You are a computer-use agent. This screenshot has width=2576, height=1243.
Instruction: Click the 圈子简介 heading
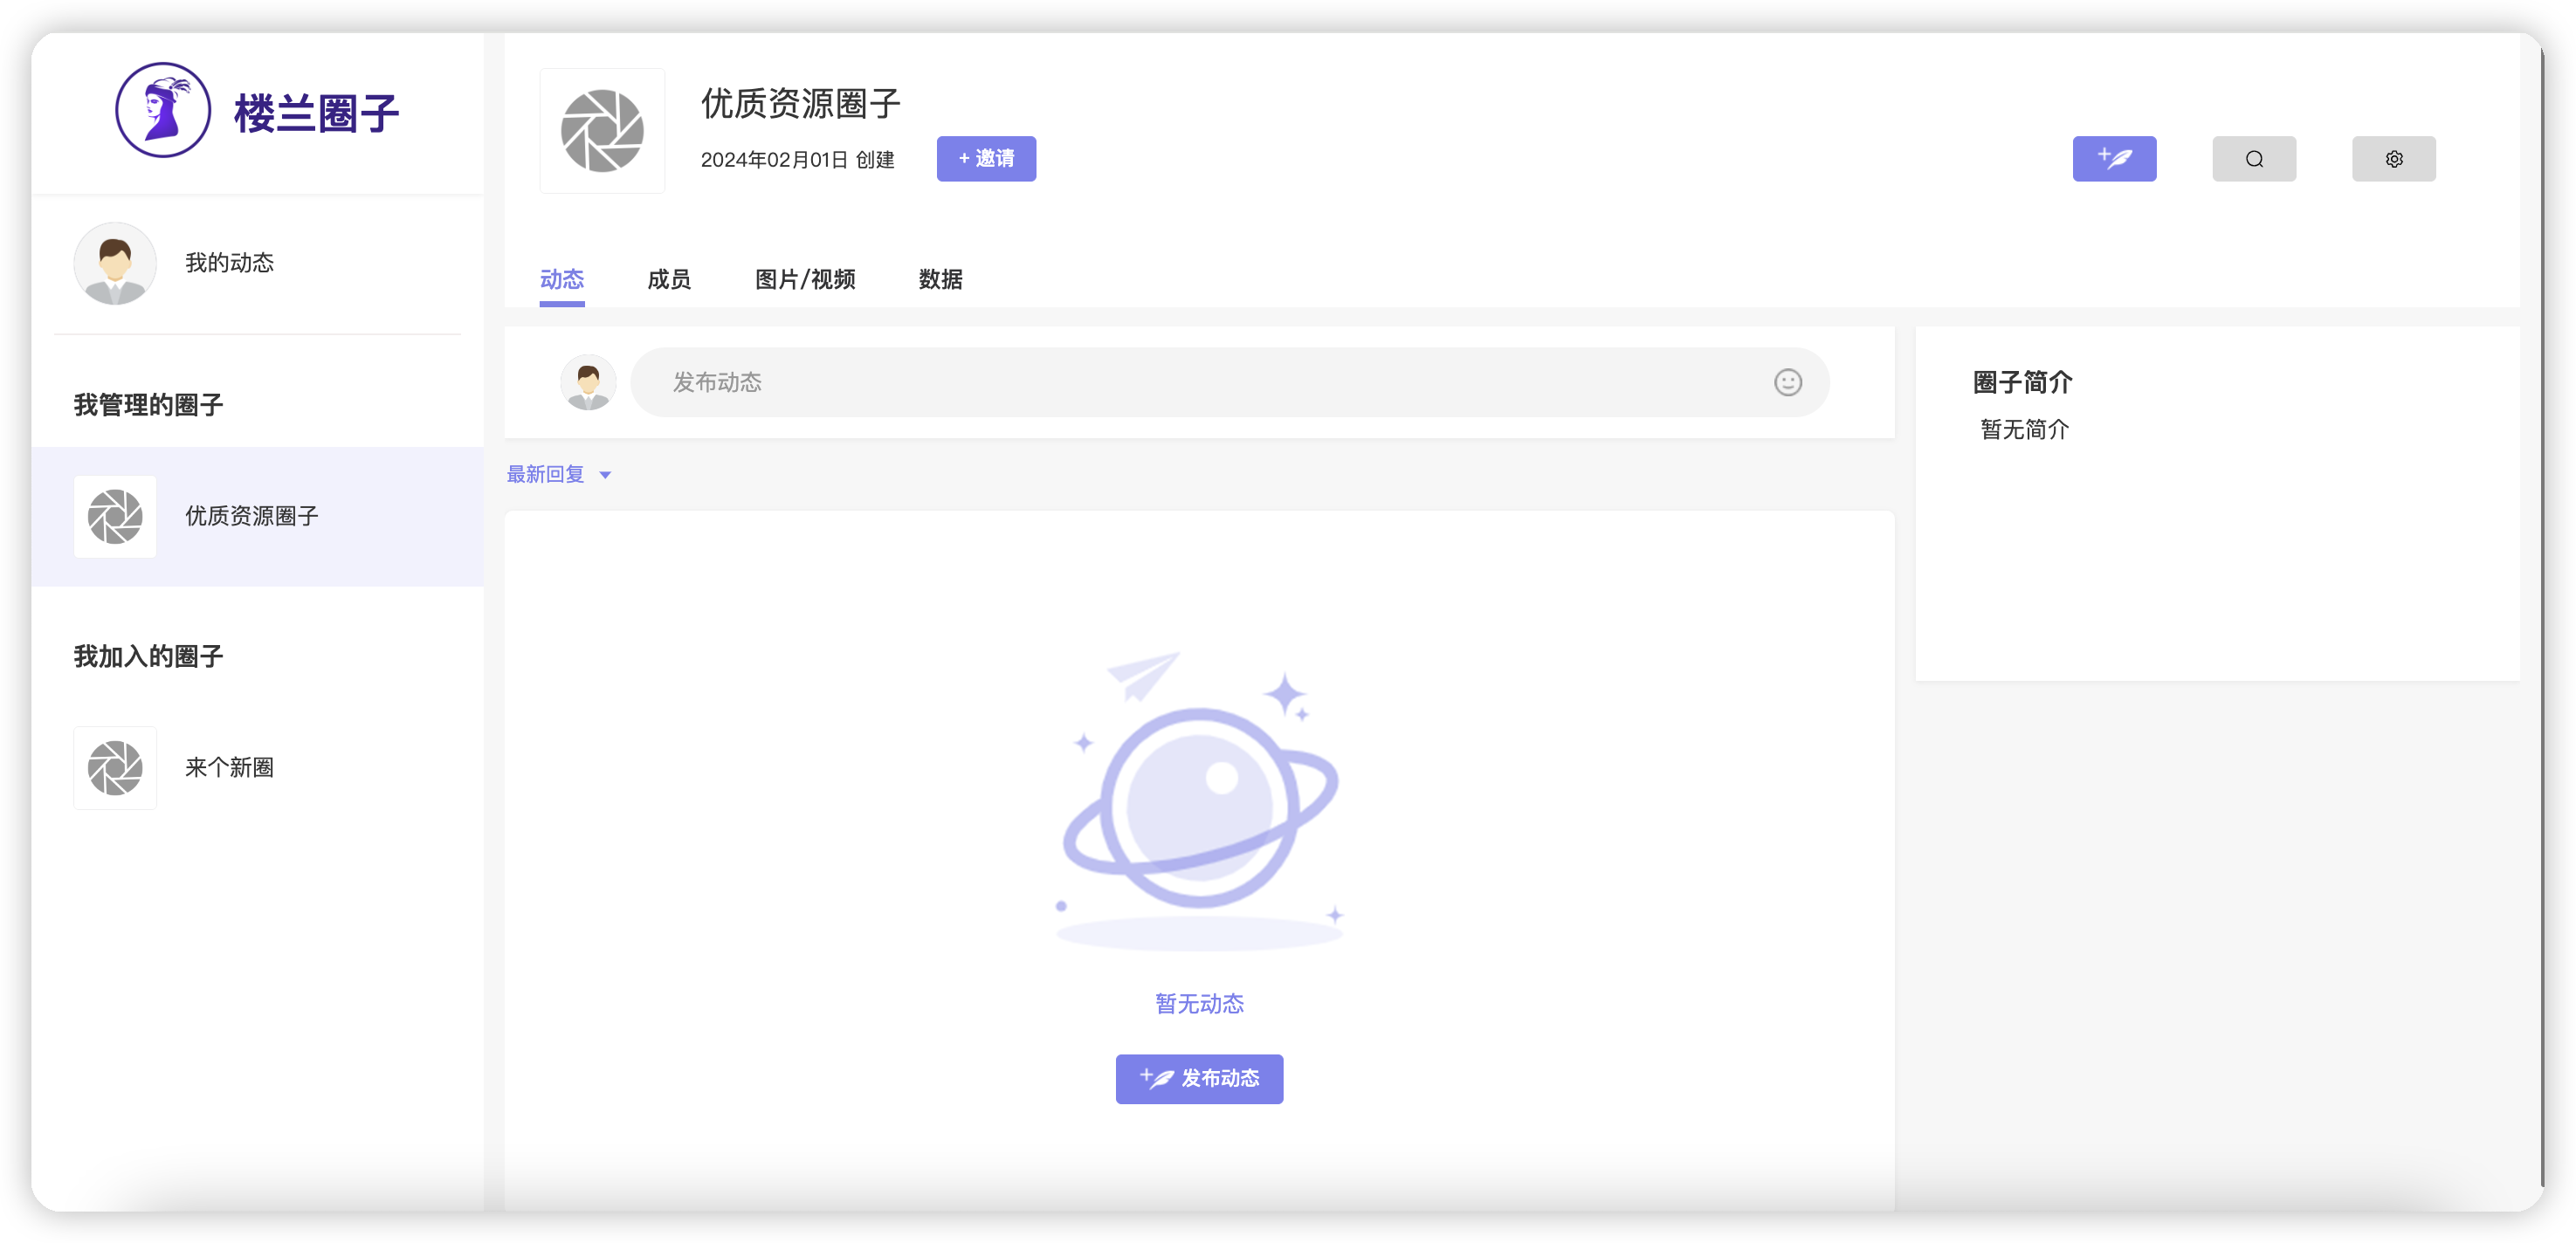point(2022,382)
